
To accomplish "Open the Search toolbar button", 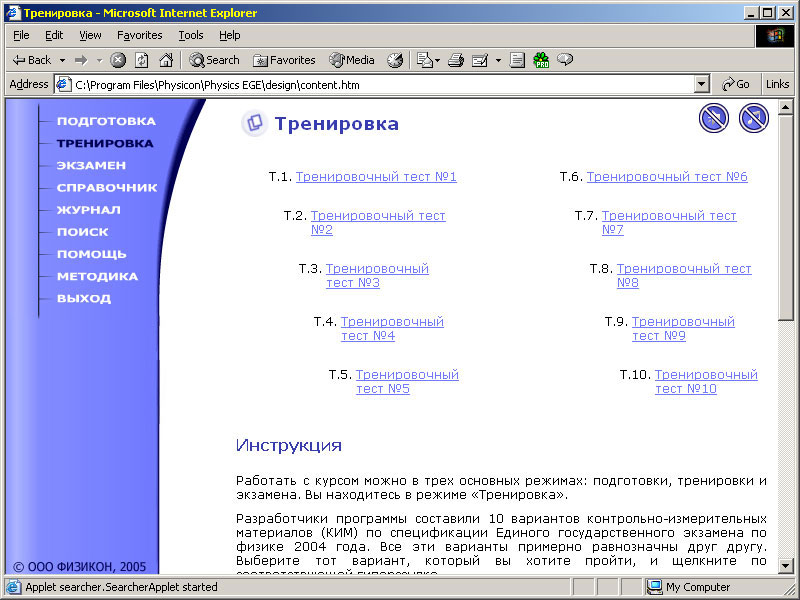I will [214, 60].
